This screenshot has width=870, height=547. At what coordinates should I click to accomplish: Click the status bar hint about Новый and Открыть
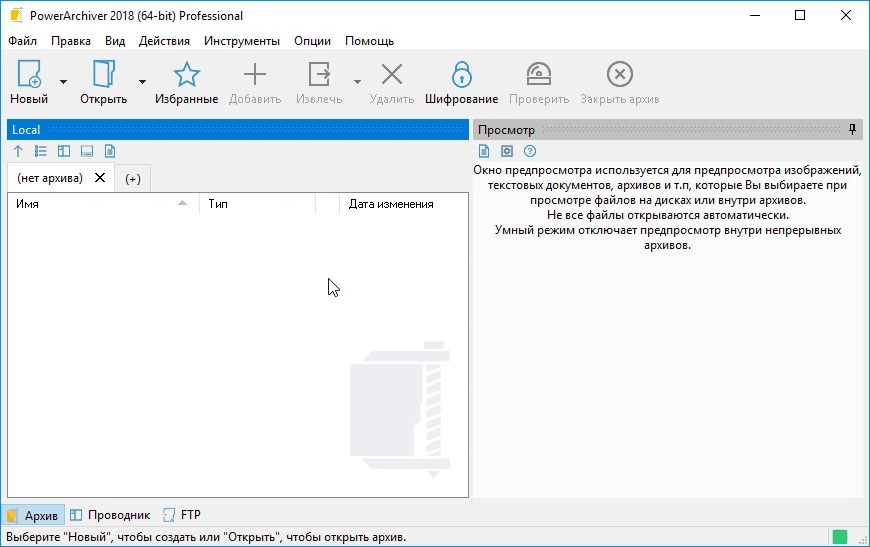[206, 537]
